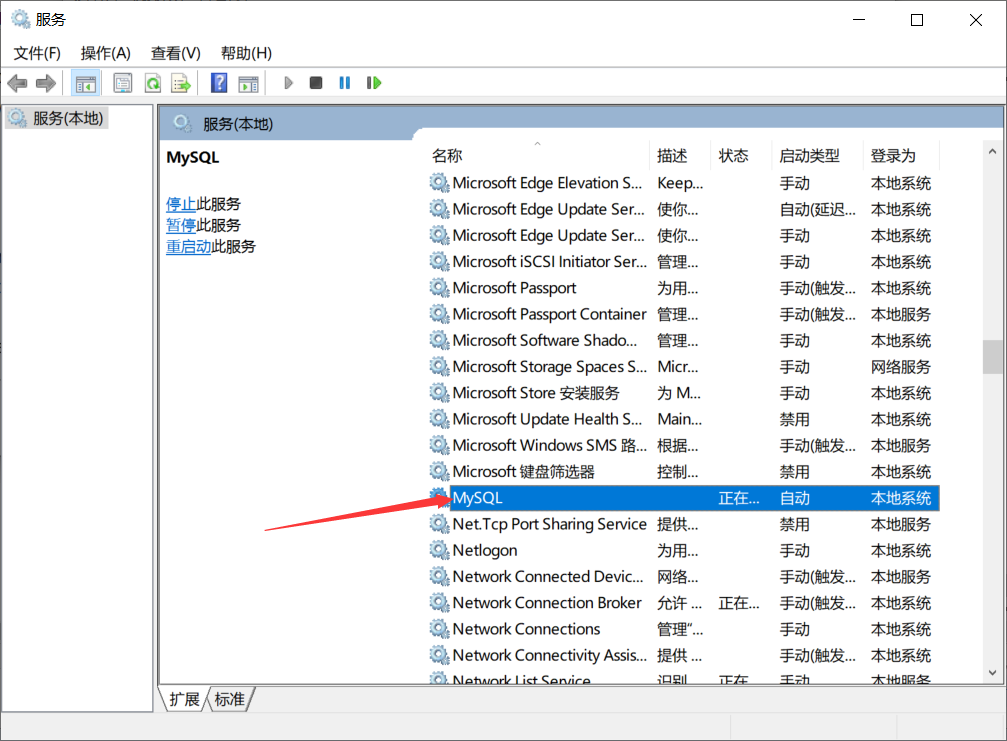Image resolution: width=1007 pixels, height=741 pixels.
Task: Click the 停止 link to stop service
Action: coord(181,204)
